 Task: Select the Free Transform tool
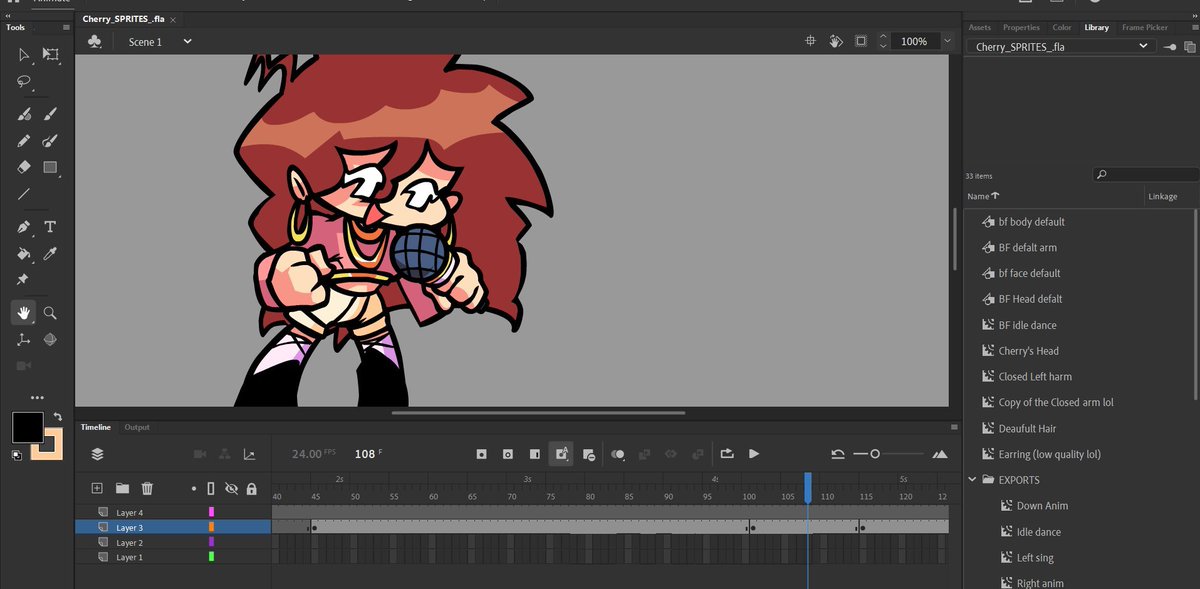(50, 55)
